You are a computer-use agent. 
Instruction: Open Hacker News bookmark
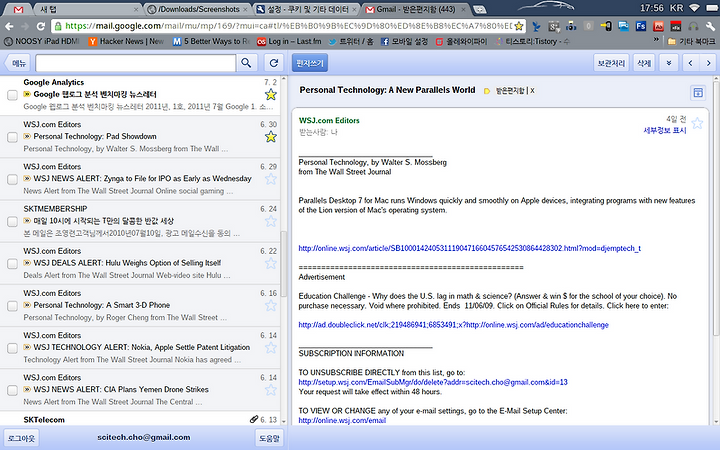[x=126, y=41]
